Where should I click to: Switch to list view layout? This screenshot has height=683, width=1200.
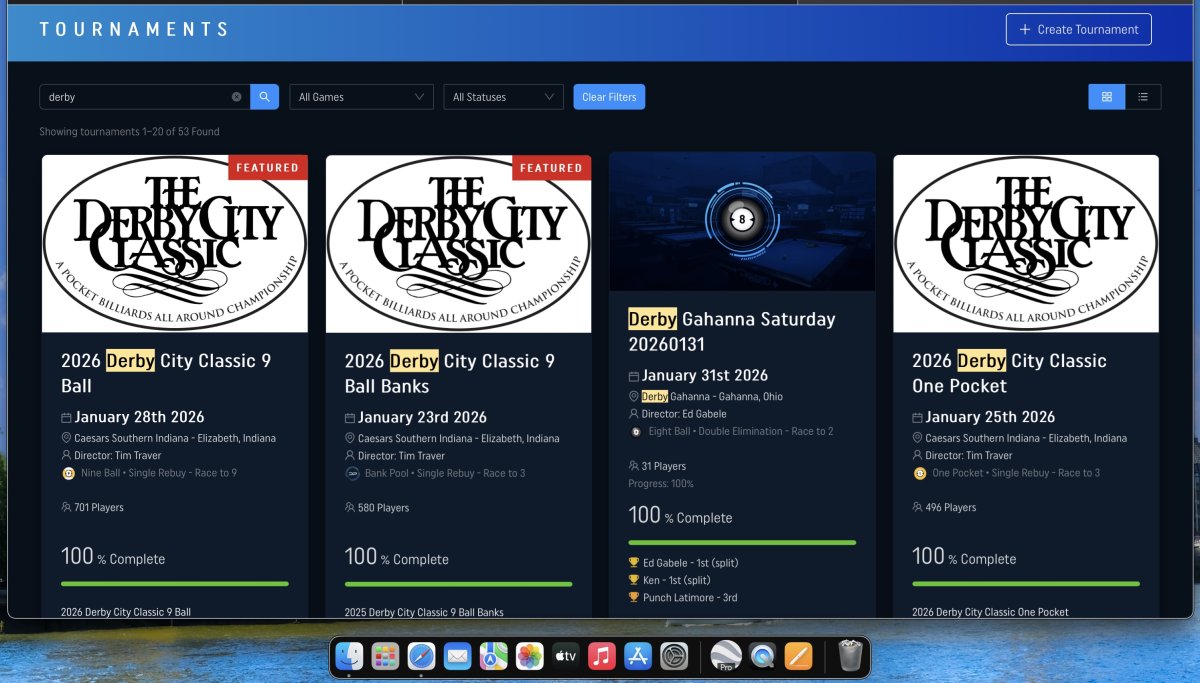[x=1143, y=97]
